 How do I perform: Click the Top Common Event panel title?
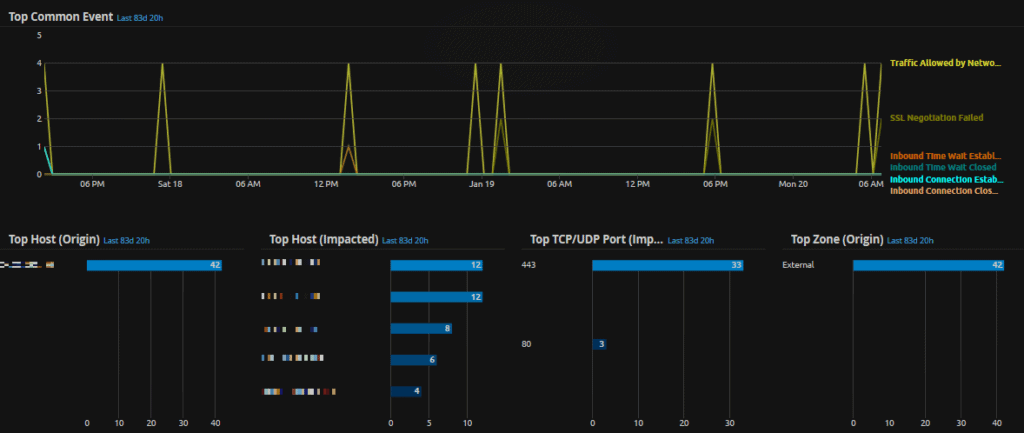[x=59, y=17]
